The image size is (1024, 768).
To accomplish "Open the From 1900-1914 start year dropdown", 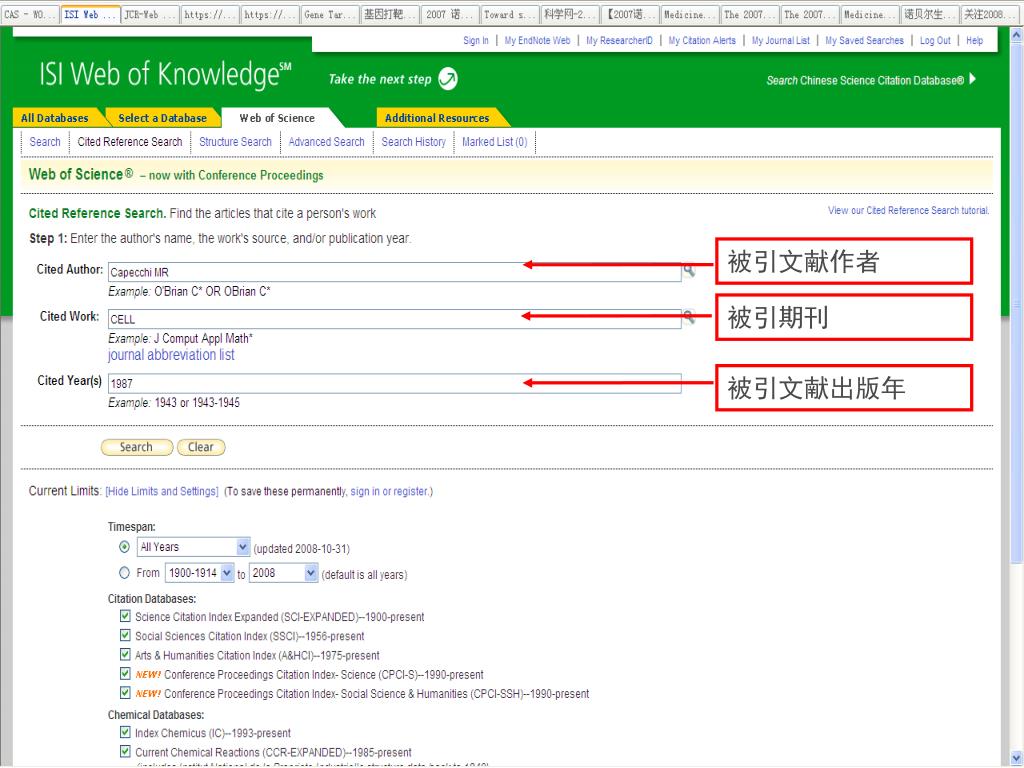I will pyautogui.click(x=199, y=573).
